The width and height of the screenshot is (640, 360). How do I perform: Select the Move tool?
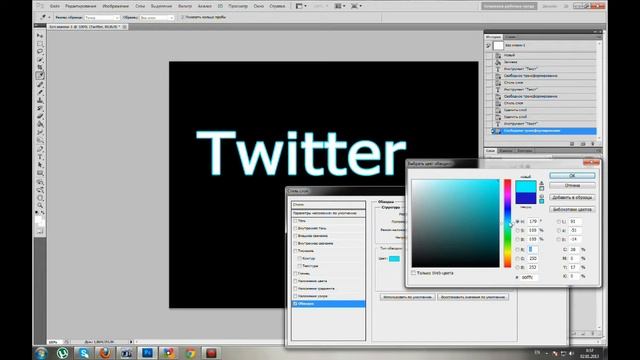pos(40,36)
